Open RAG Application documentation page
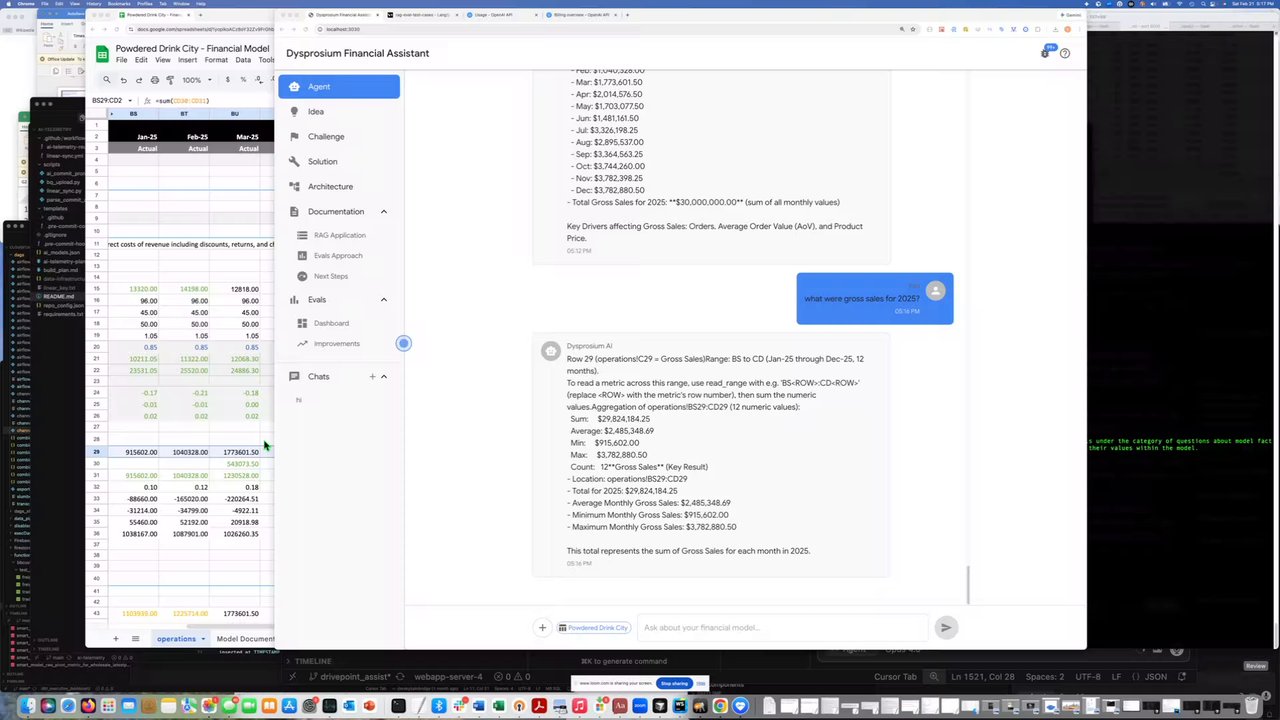 (339, 235)
